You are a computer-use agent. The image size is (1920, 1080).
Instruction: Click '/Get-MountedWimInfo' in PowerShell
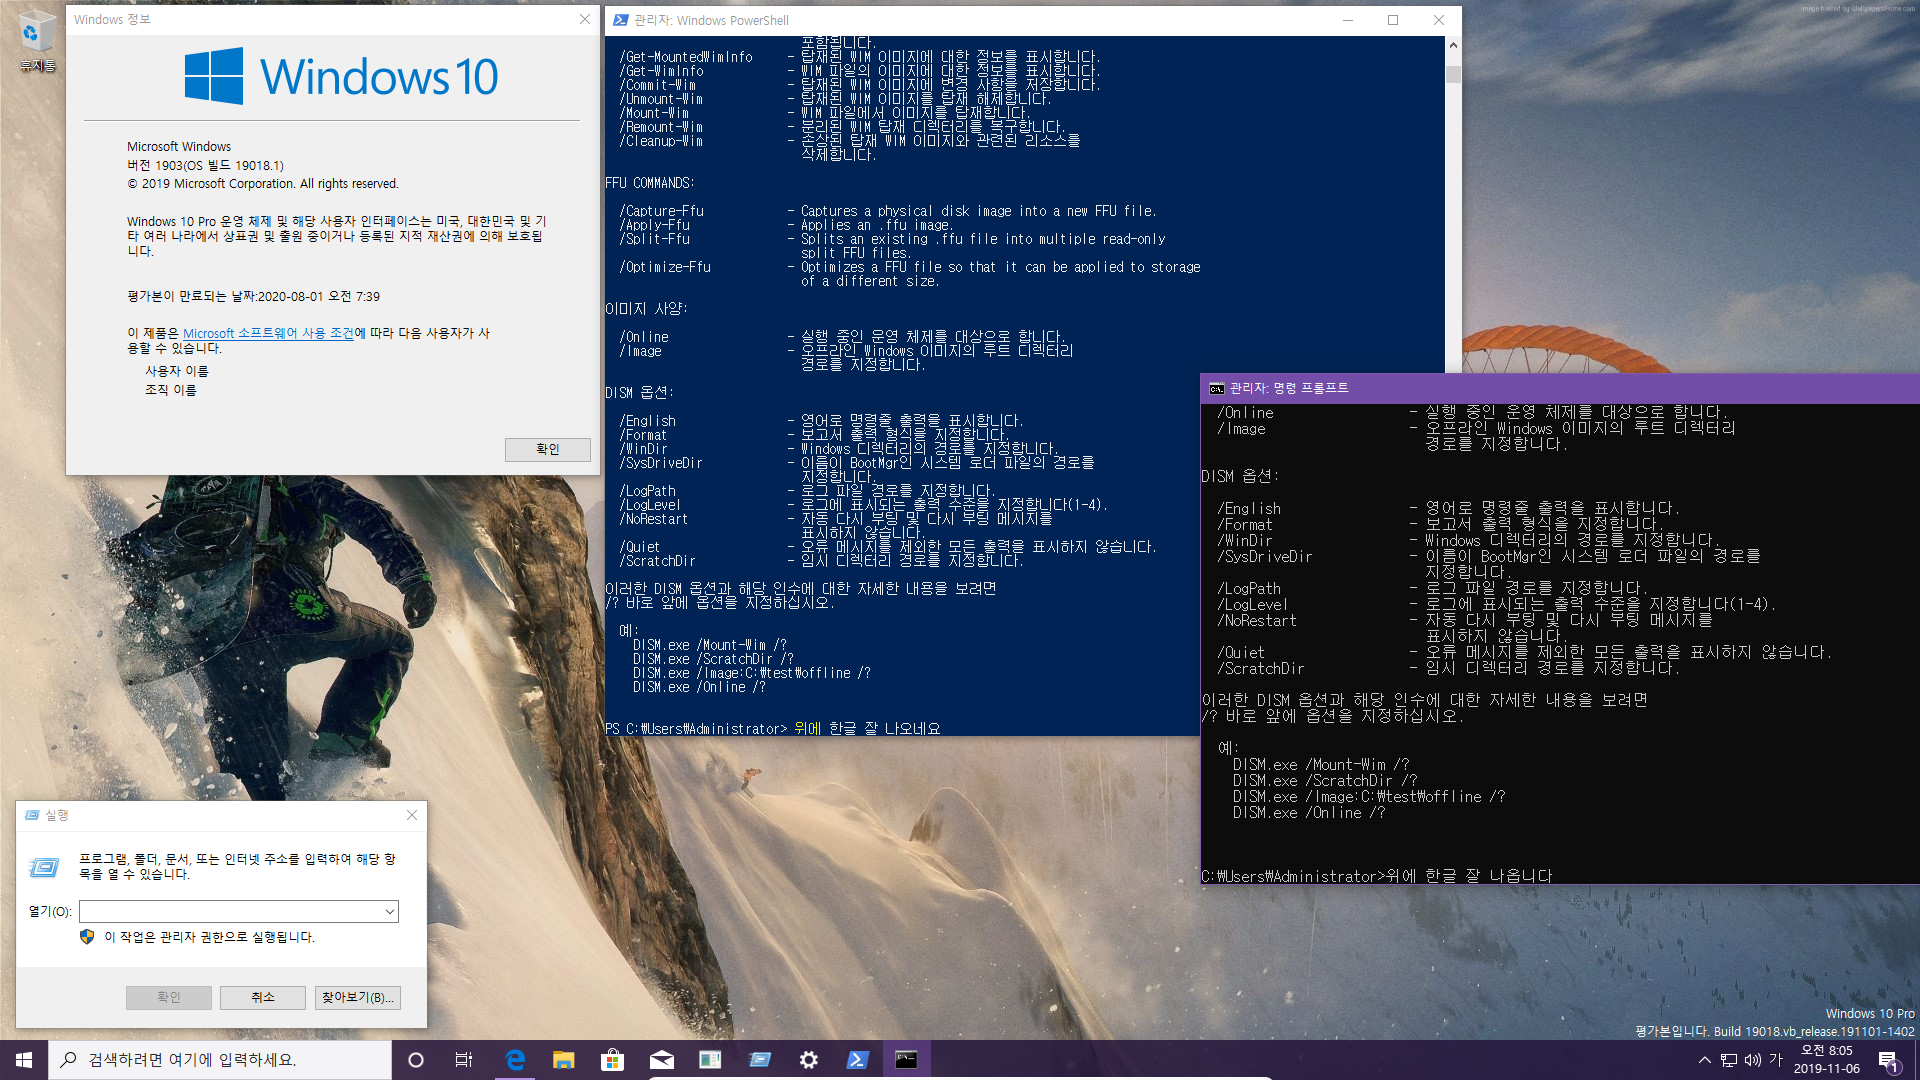(x=686, y=57)
